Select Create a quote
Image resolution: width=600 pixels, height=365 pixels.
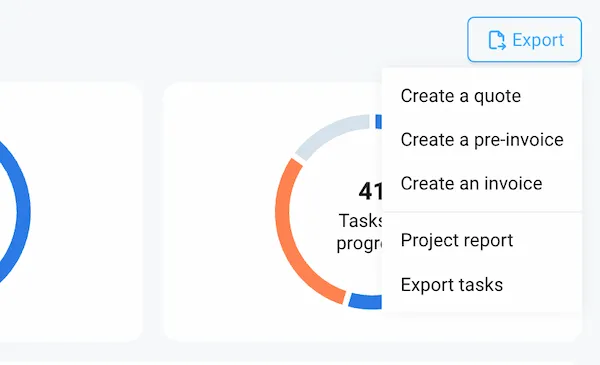(461, 96)
